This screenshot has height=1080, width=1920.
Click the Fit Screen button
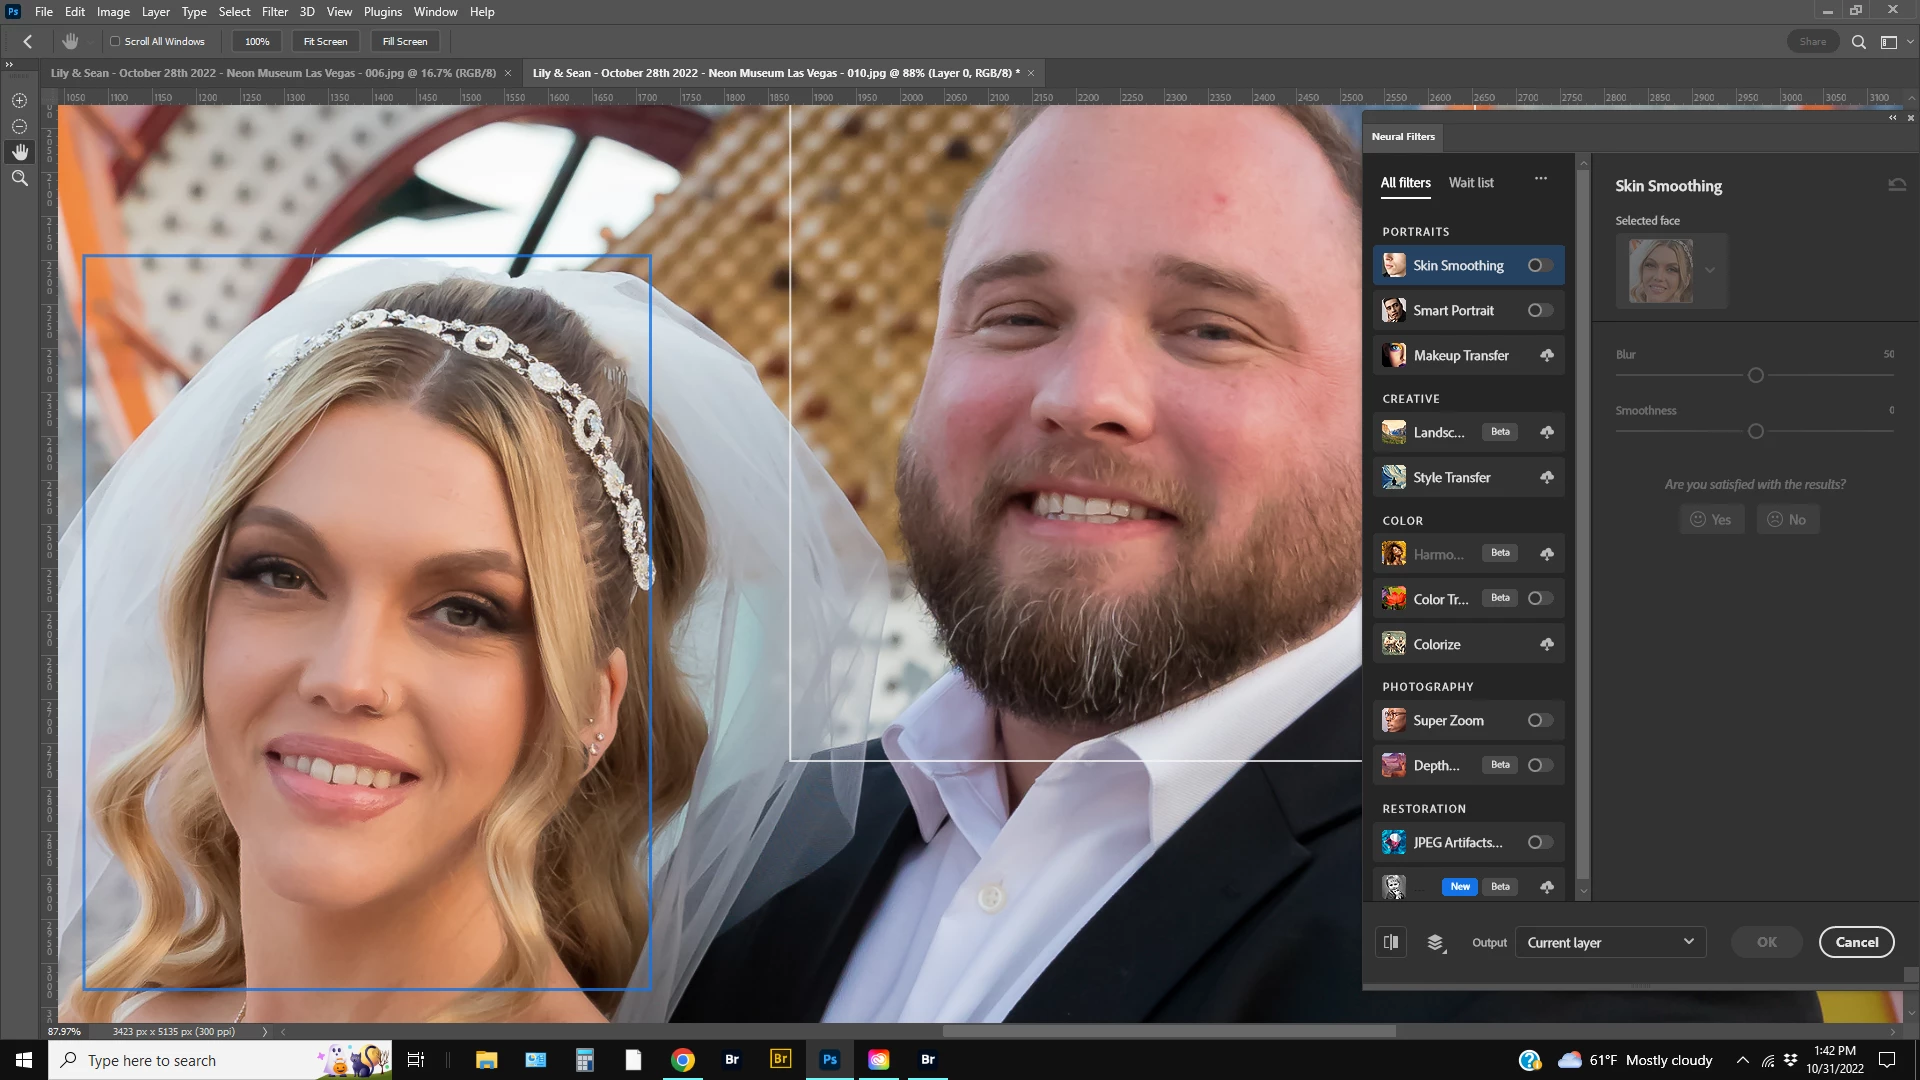tap(325, 41)
